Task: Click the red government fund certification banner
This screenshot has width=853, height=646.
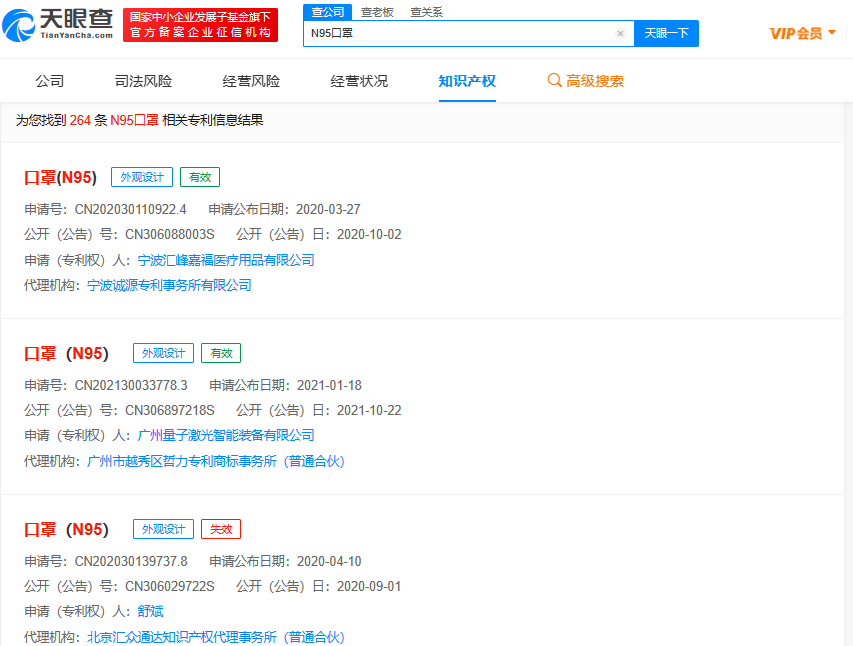Action: pyautogui.click(x=200, y=25)
